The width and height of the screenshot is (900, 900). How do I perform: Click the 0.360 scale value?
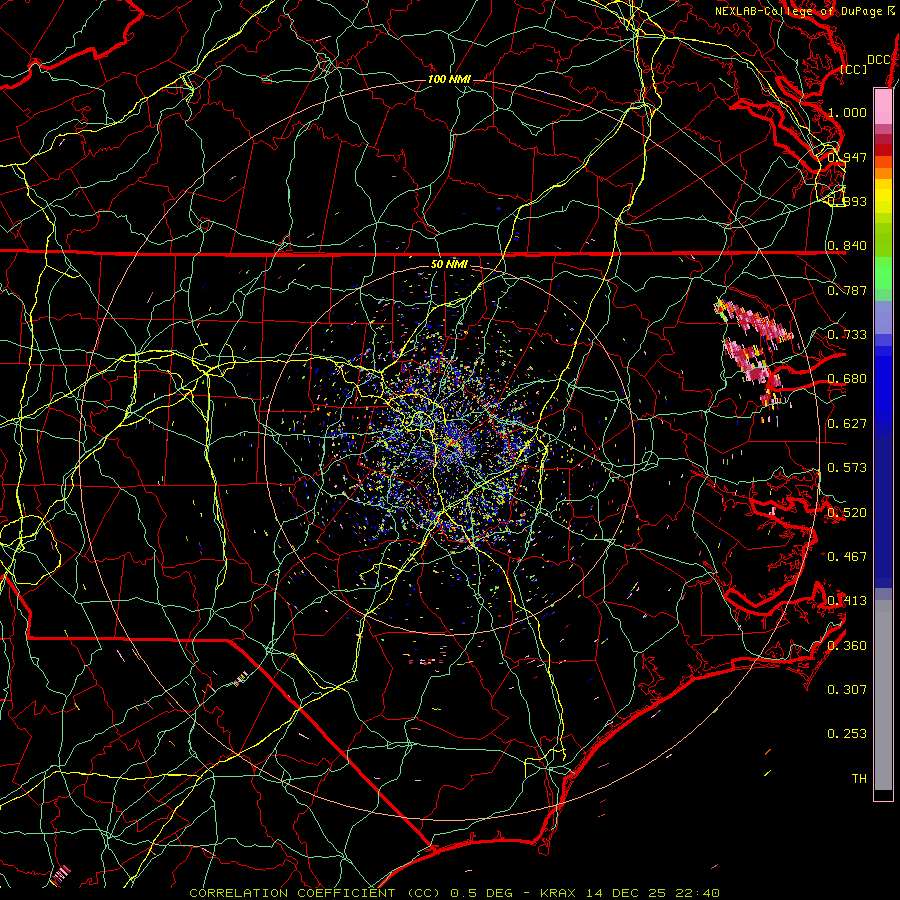pyautogui.click(x=847, y=646)
